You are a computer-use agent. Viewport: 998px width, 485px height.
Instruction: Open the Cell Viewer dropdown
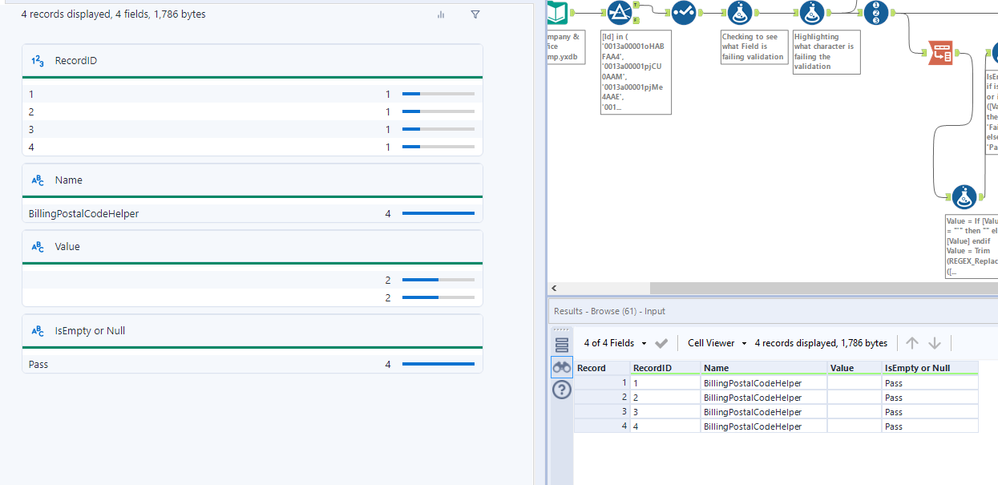[717, 343]
